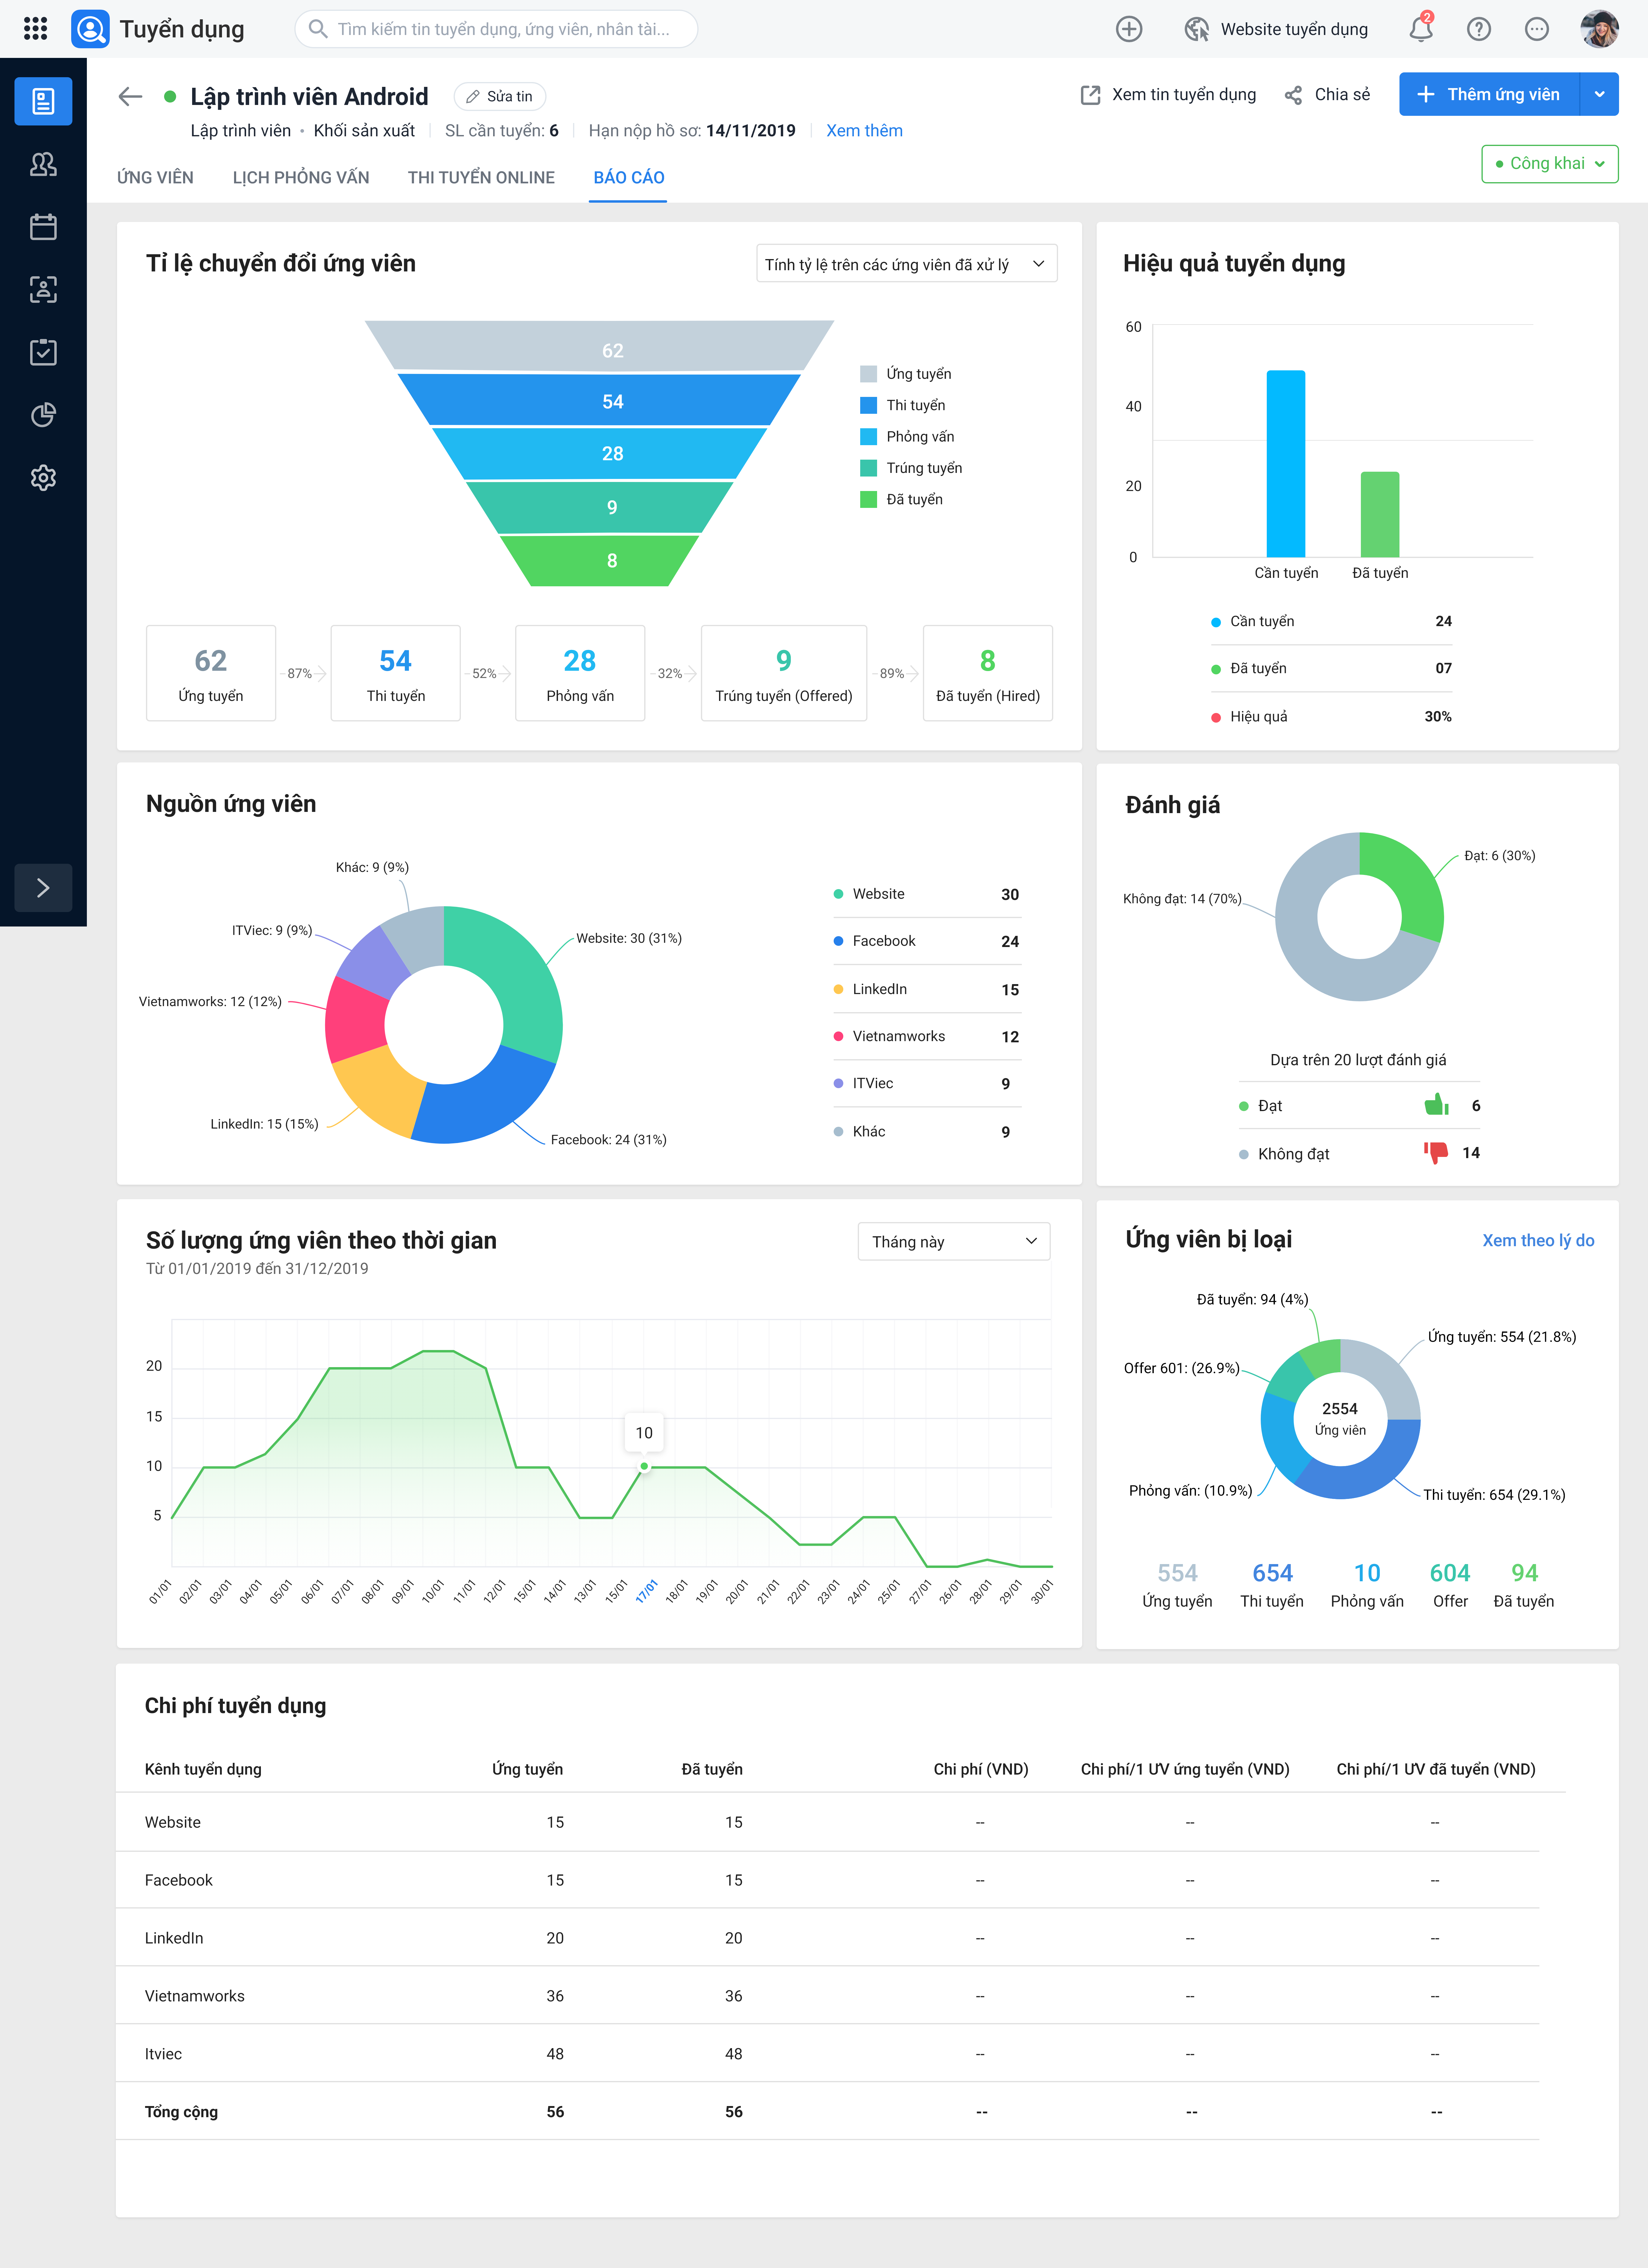
Task: Click the 28 Phỏng vấn stat card
Action: tap(580, 673)
